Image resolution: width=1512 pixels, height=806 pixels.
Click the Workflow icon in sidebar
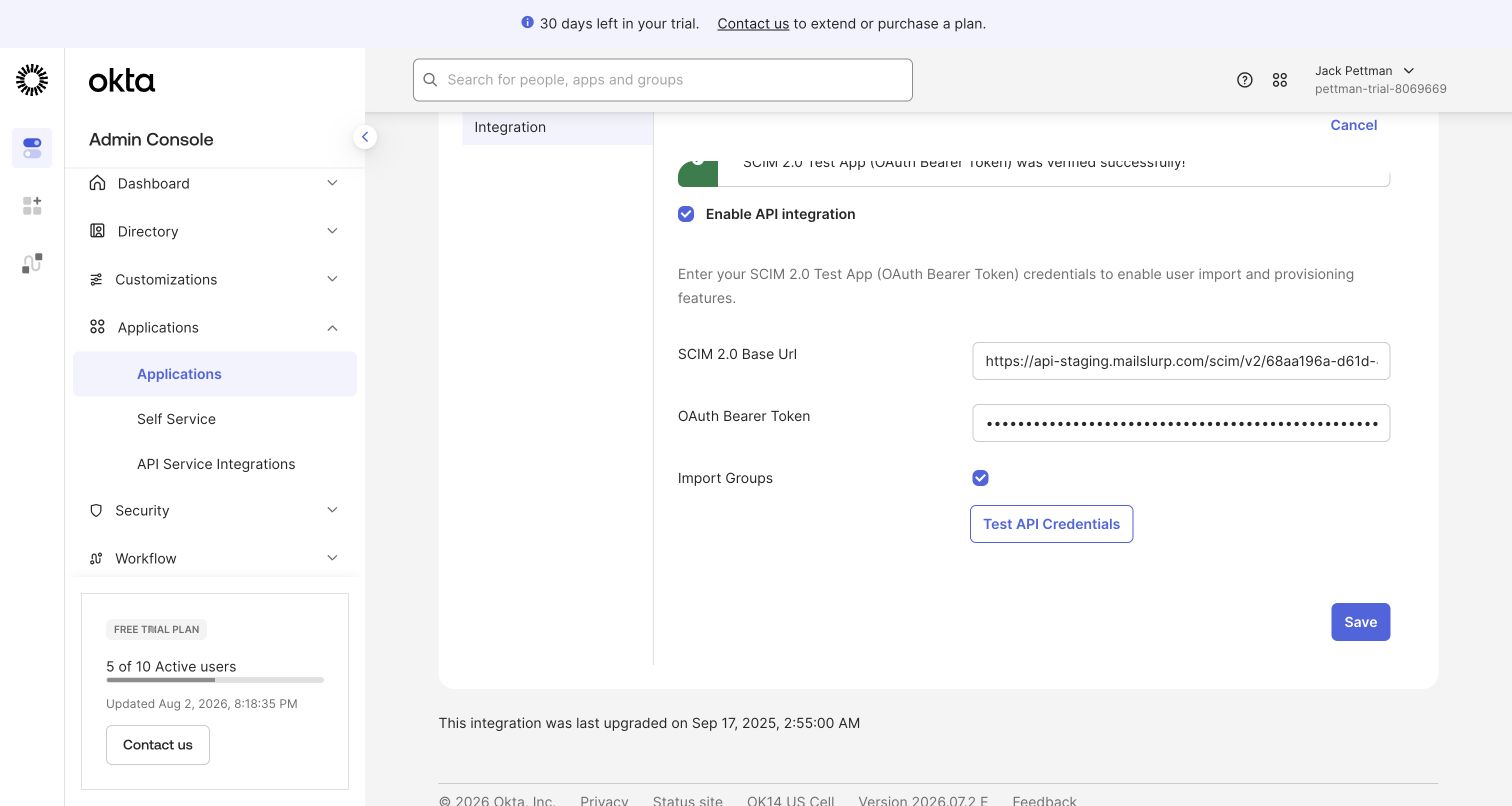click(x=96, y=558)
